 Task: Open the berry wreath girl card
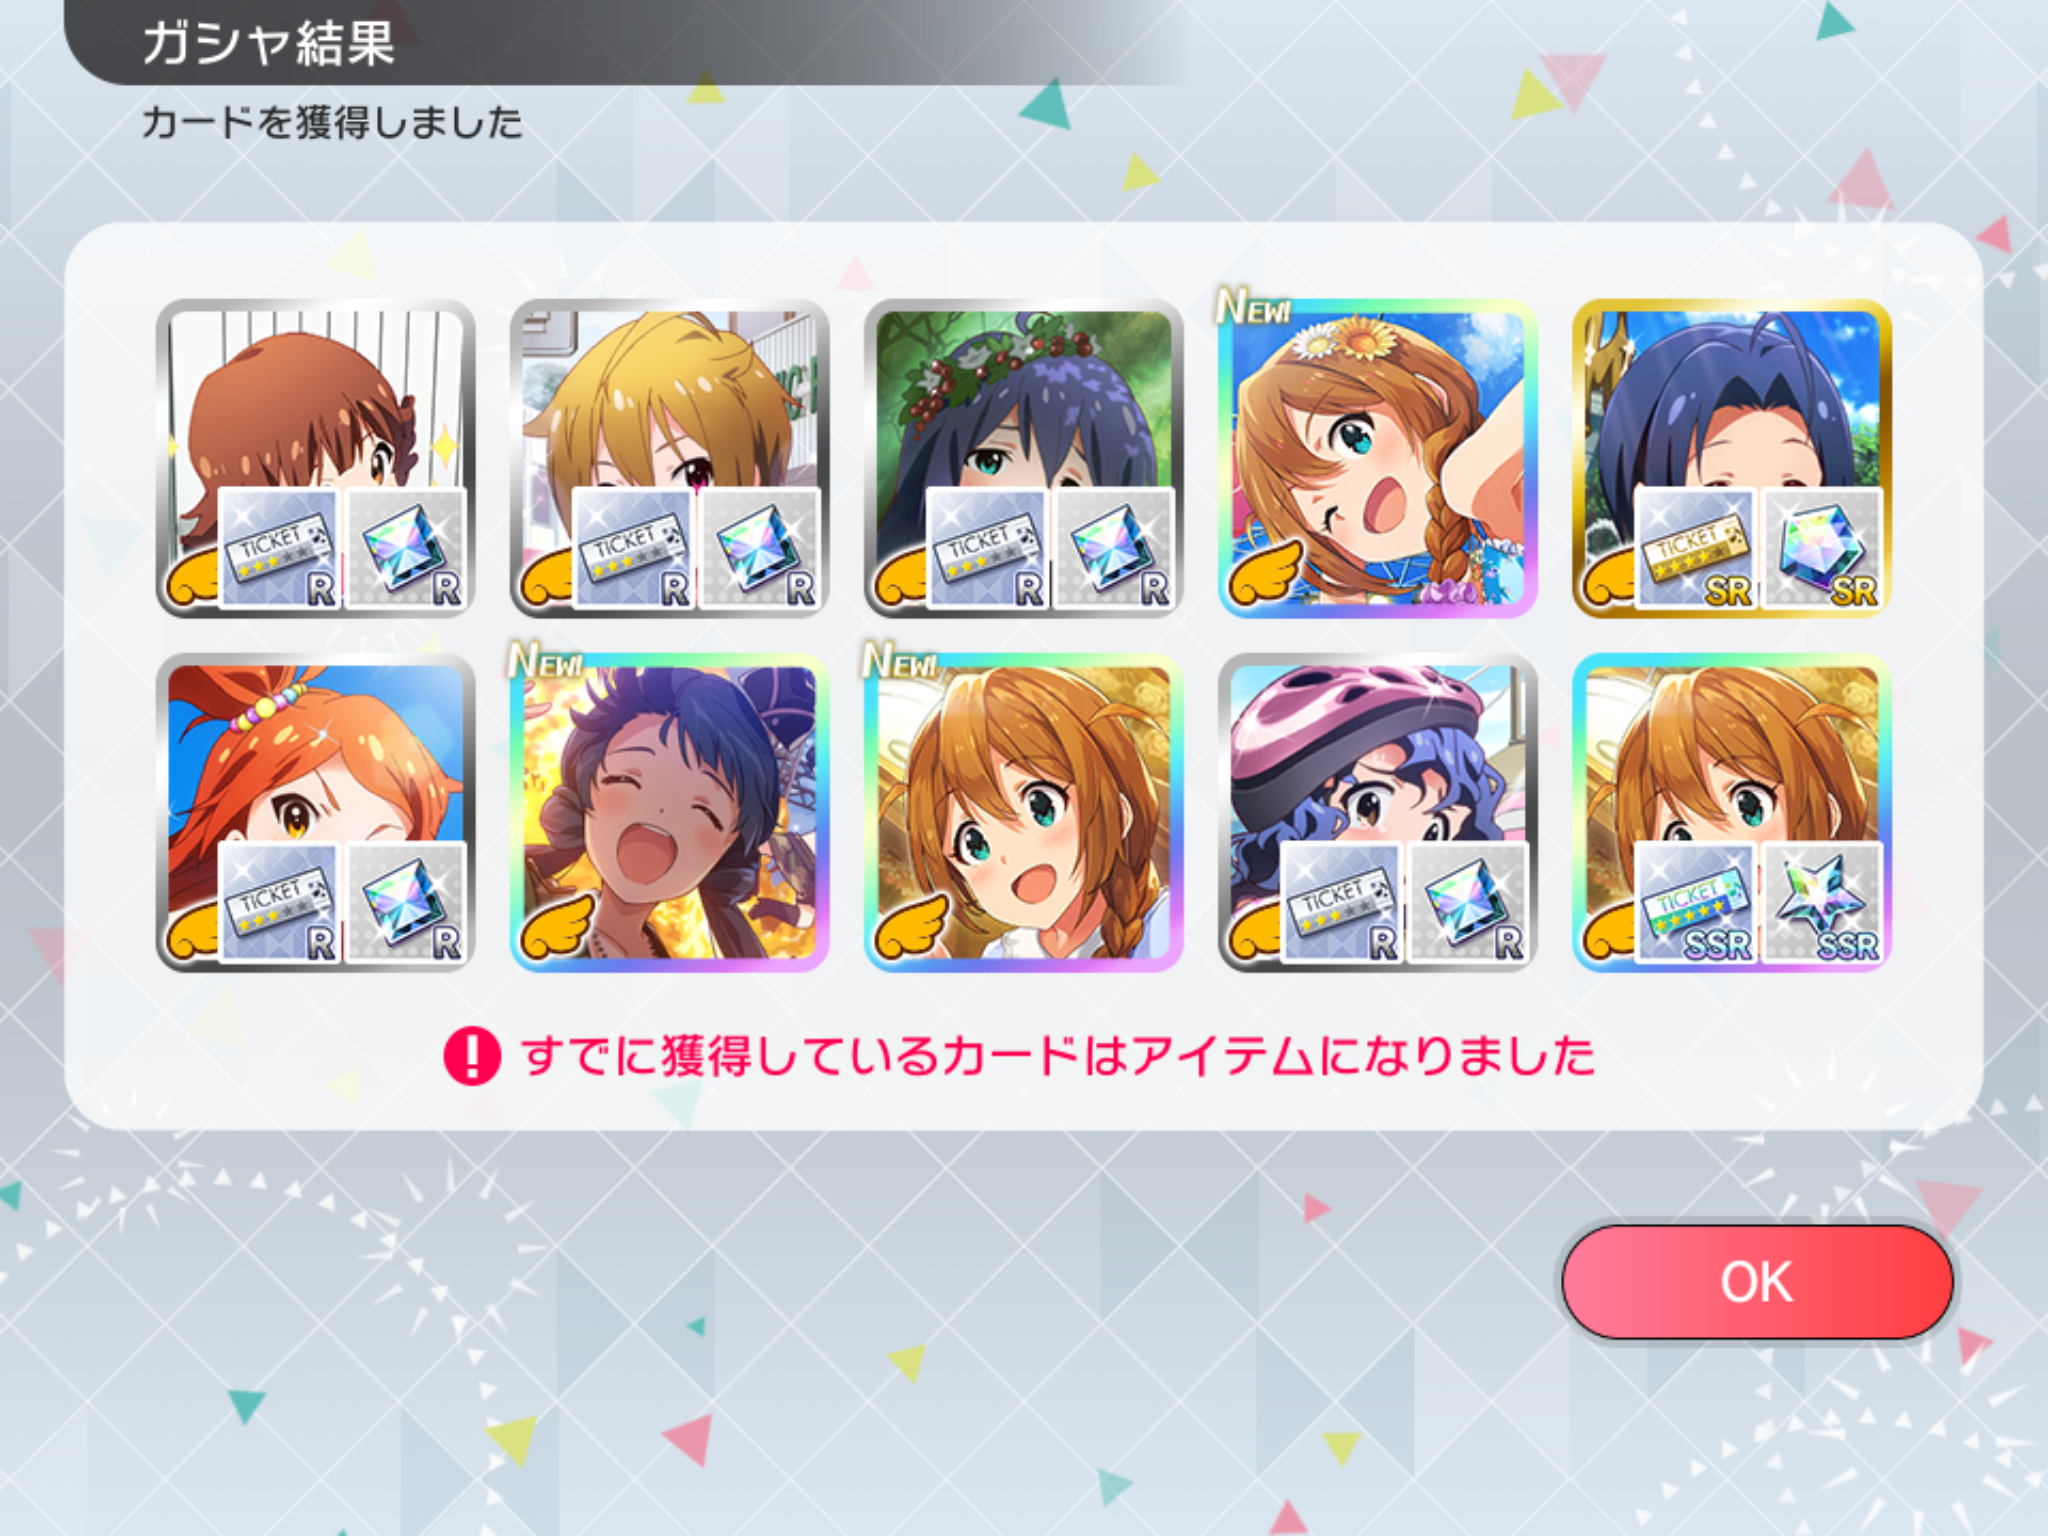click(x=1023, y=458)
